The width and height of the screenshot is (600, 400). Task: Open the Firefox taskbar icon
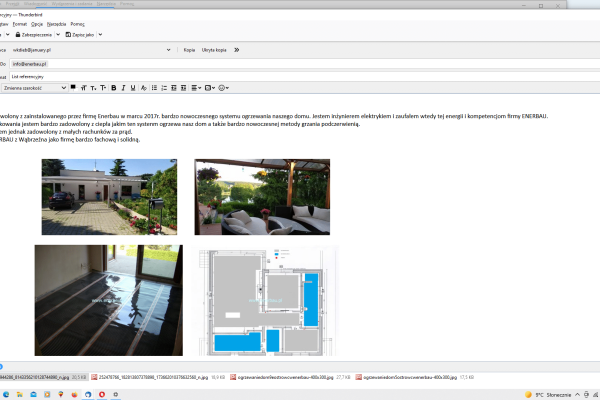point(74,394)
